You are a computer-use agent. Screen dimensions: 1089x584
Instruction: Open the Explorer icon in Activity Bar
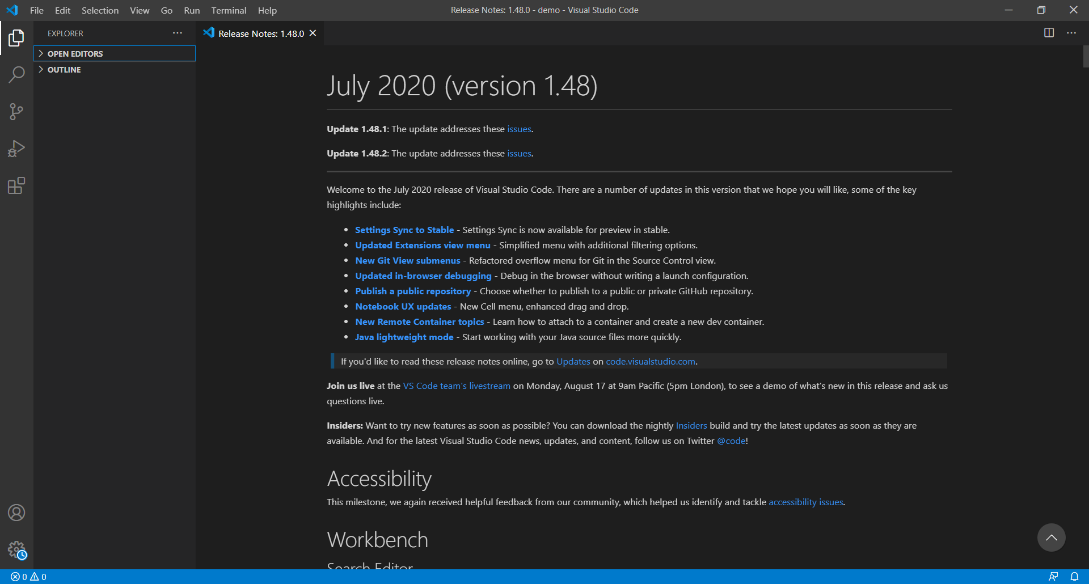click(x=16, y=38)
